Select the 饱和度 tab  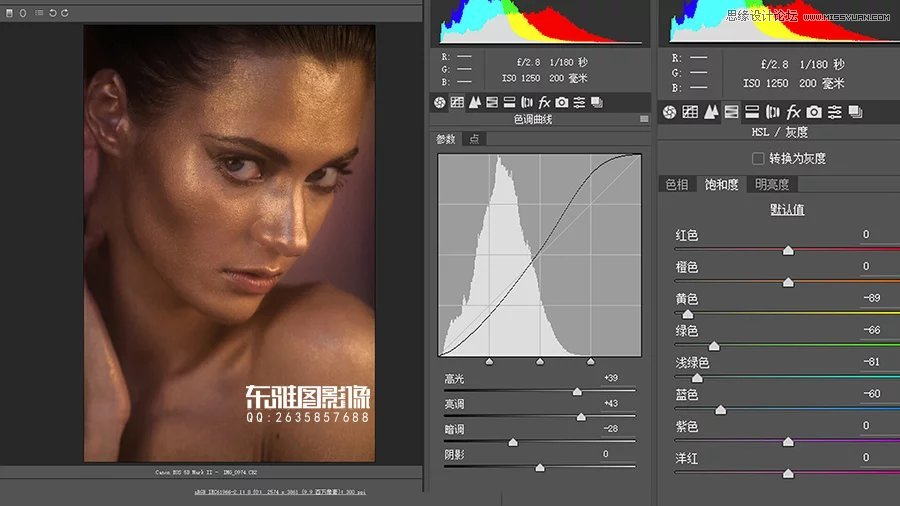(721, 184)
